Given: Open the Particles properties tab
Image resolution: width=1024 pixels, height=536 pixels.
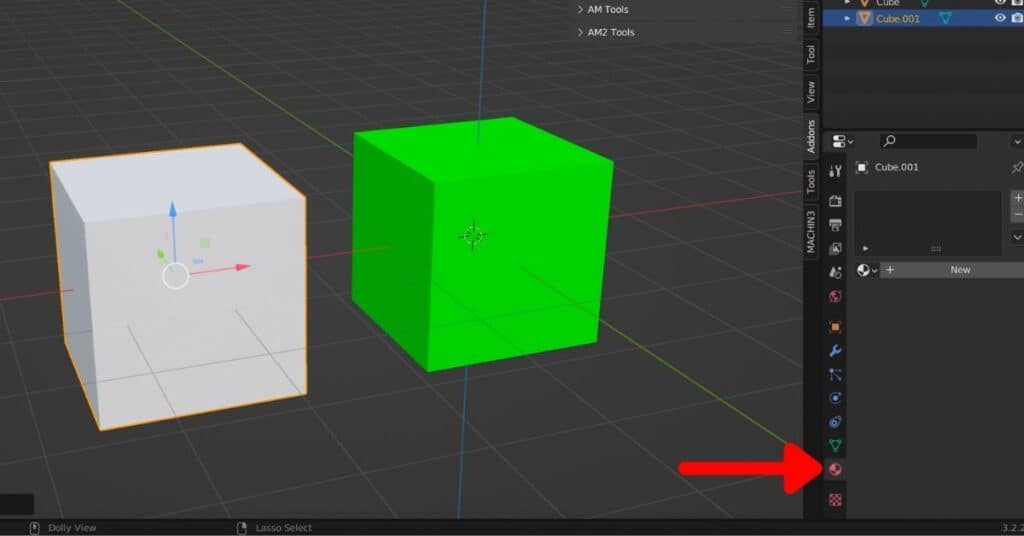Looking at the screenshot, I should (x=836, y=374).
